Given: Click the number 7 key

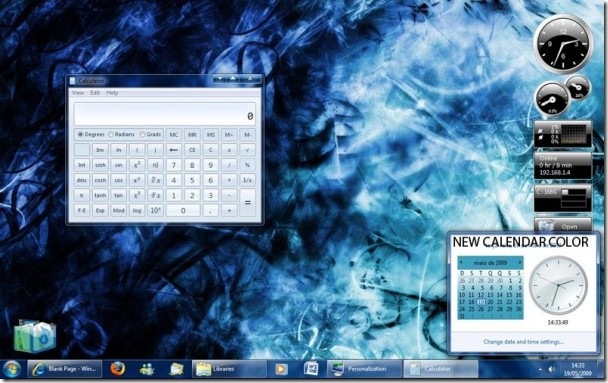Looking at the screenshot, I should tap(174, 165).
